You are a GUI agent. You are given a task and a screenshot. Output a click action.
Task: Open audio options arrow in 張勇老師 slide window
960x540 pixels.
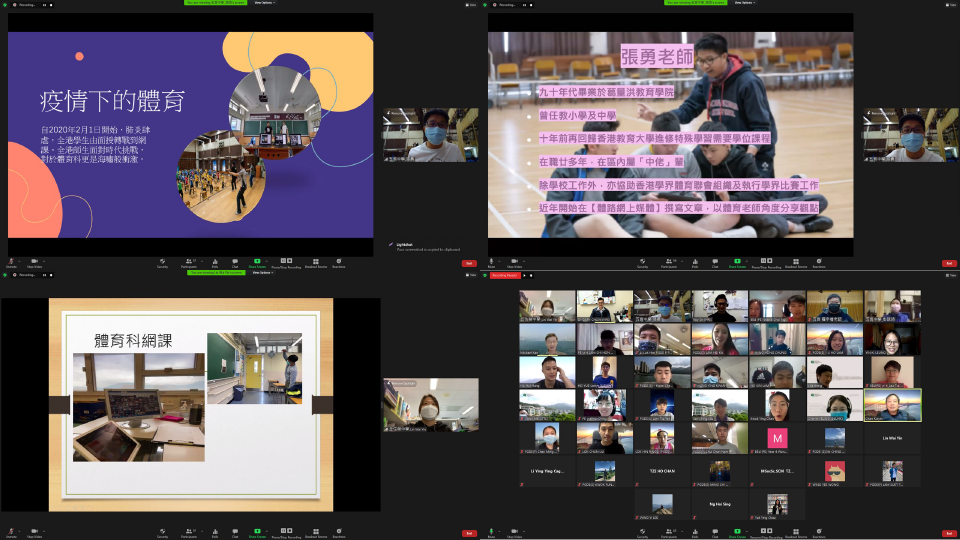pos(499,261)
